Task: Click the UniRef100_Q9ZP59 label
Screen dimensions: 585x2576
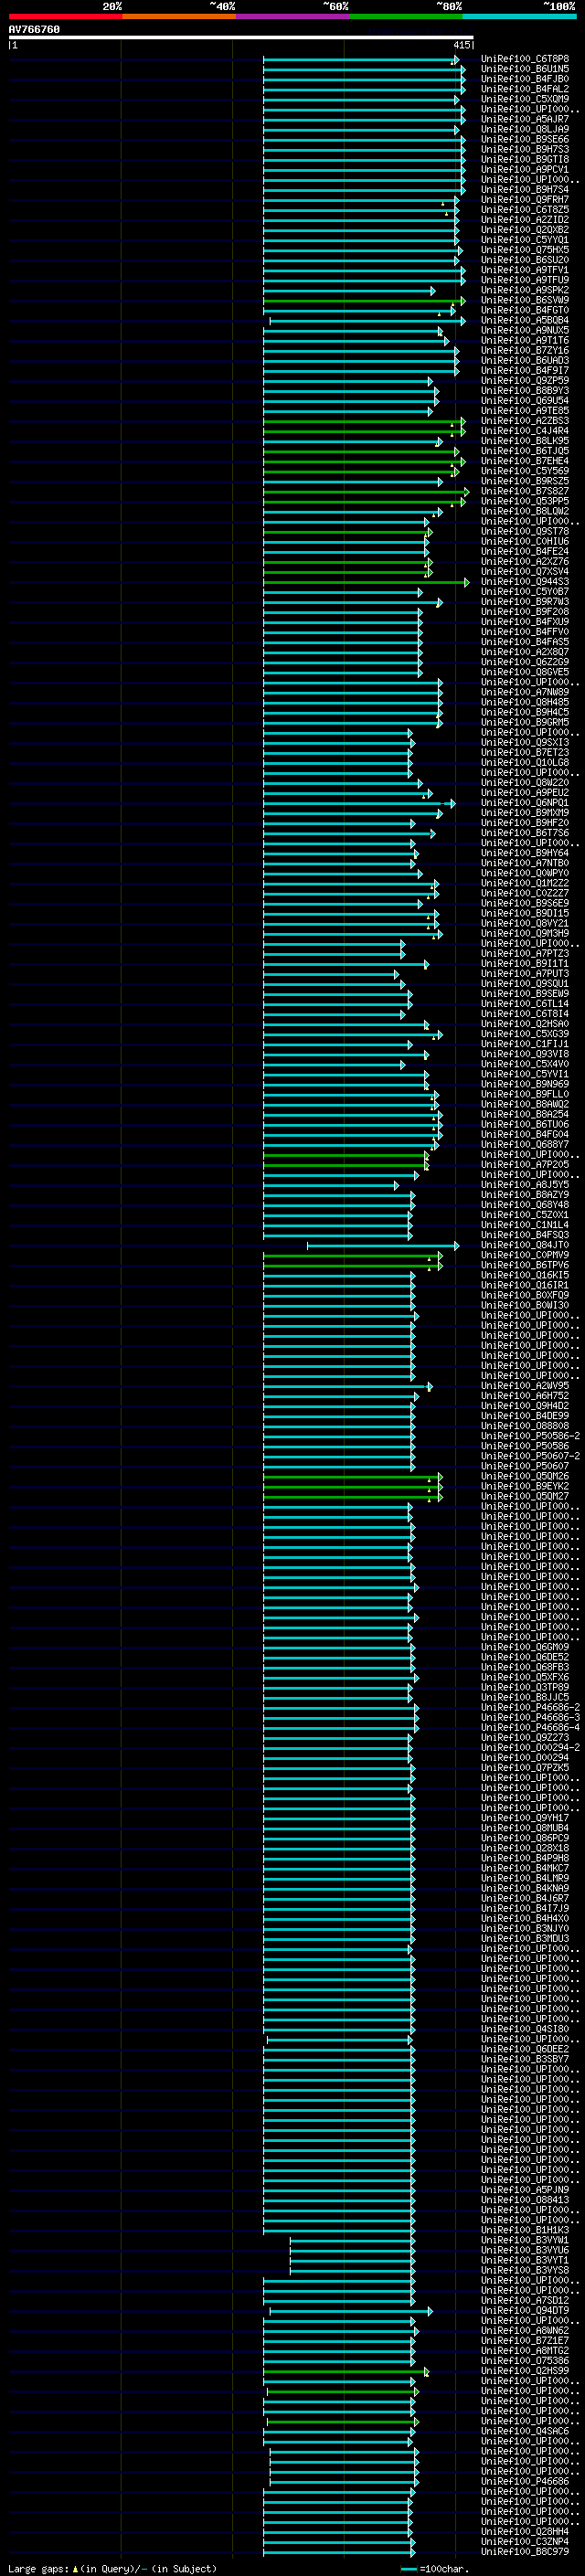Action: pyautogui.click(x=525, y=381)
